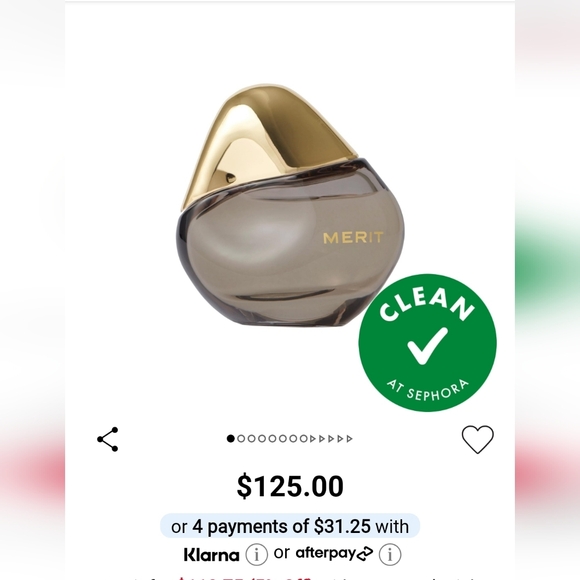
Task: Tap the gold cap of the bottle
Action: click(267, 144)
